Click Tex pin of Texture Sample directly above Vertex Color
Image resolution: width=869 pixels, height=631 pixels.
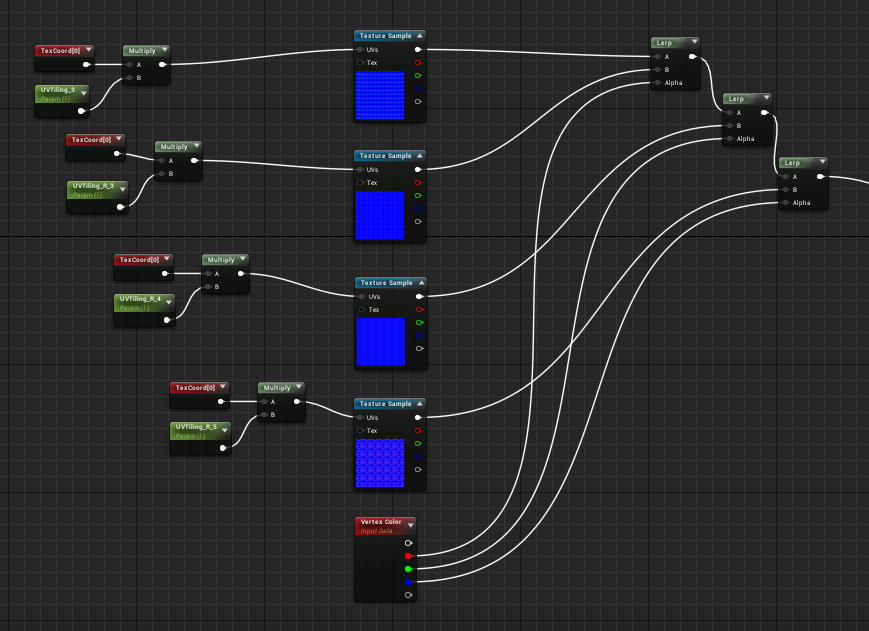click(x=361, y=430)
